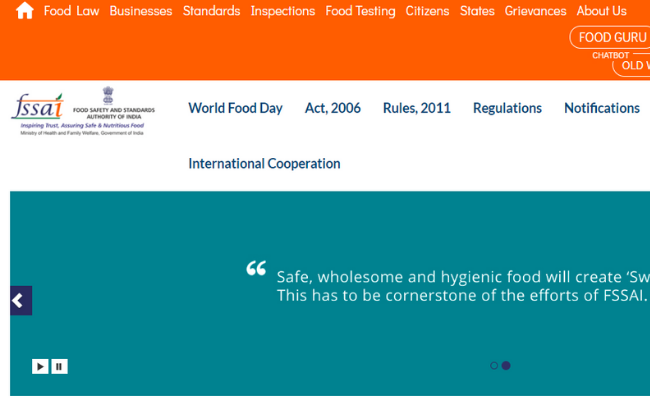Open the Food Law menu
650x400 pixels.
(71, 11)
